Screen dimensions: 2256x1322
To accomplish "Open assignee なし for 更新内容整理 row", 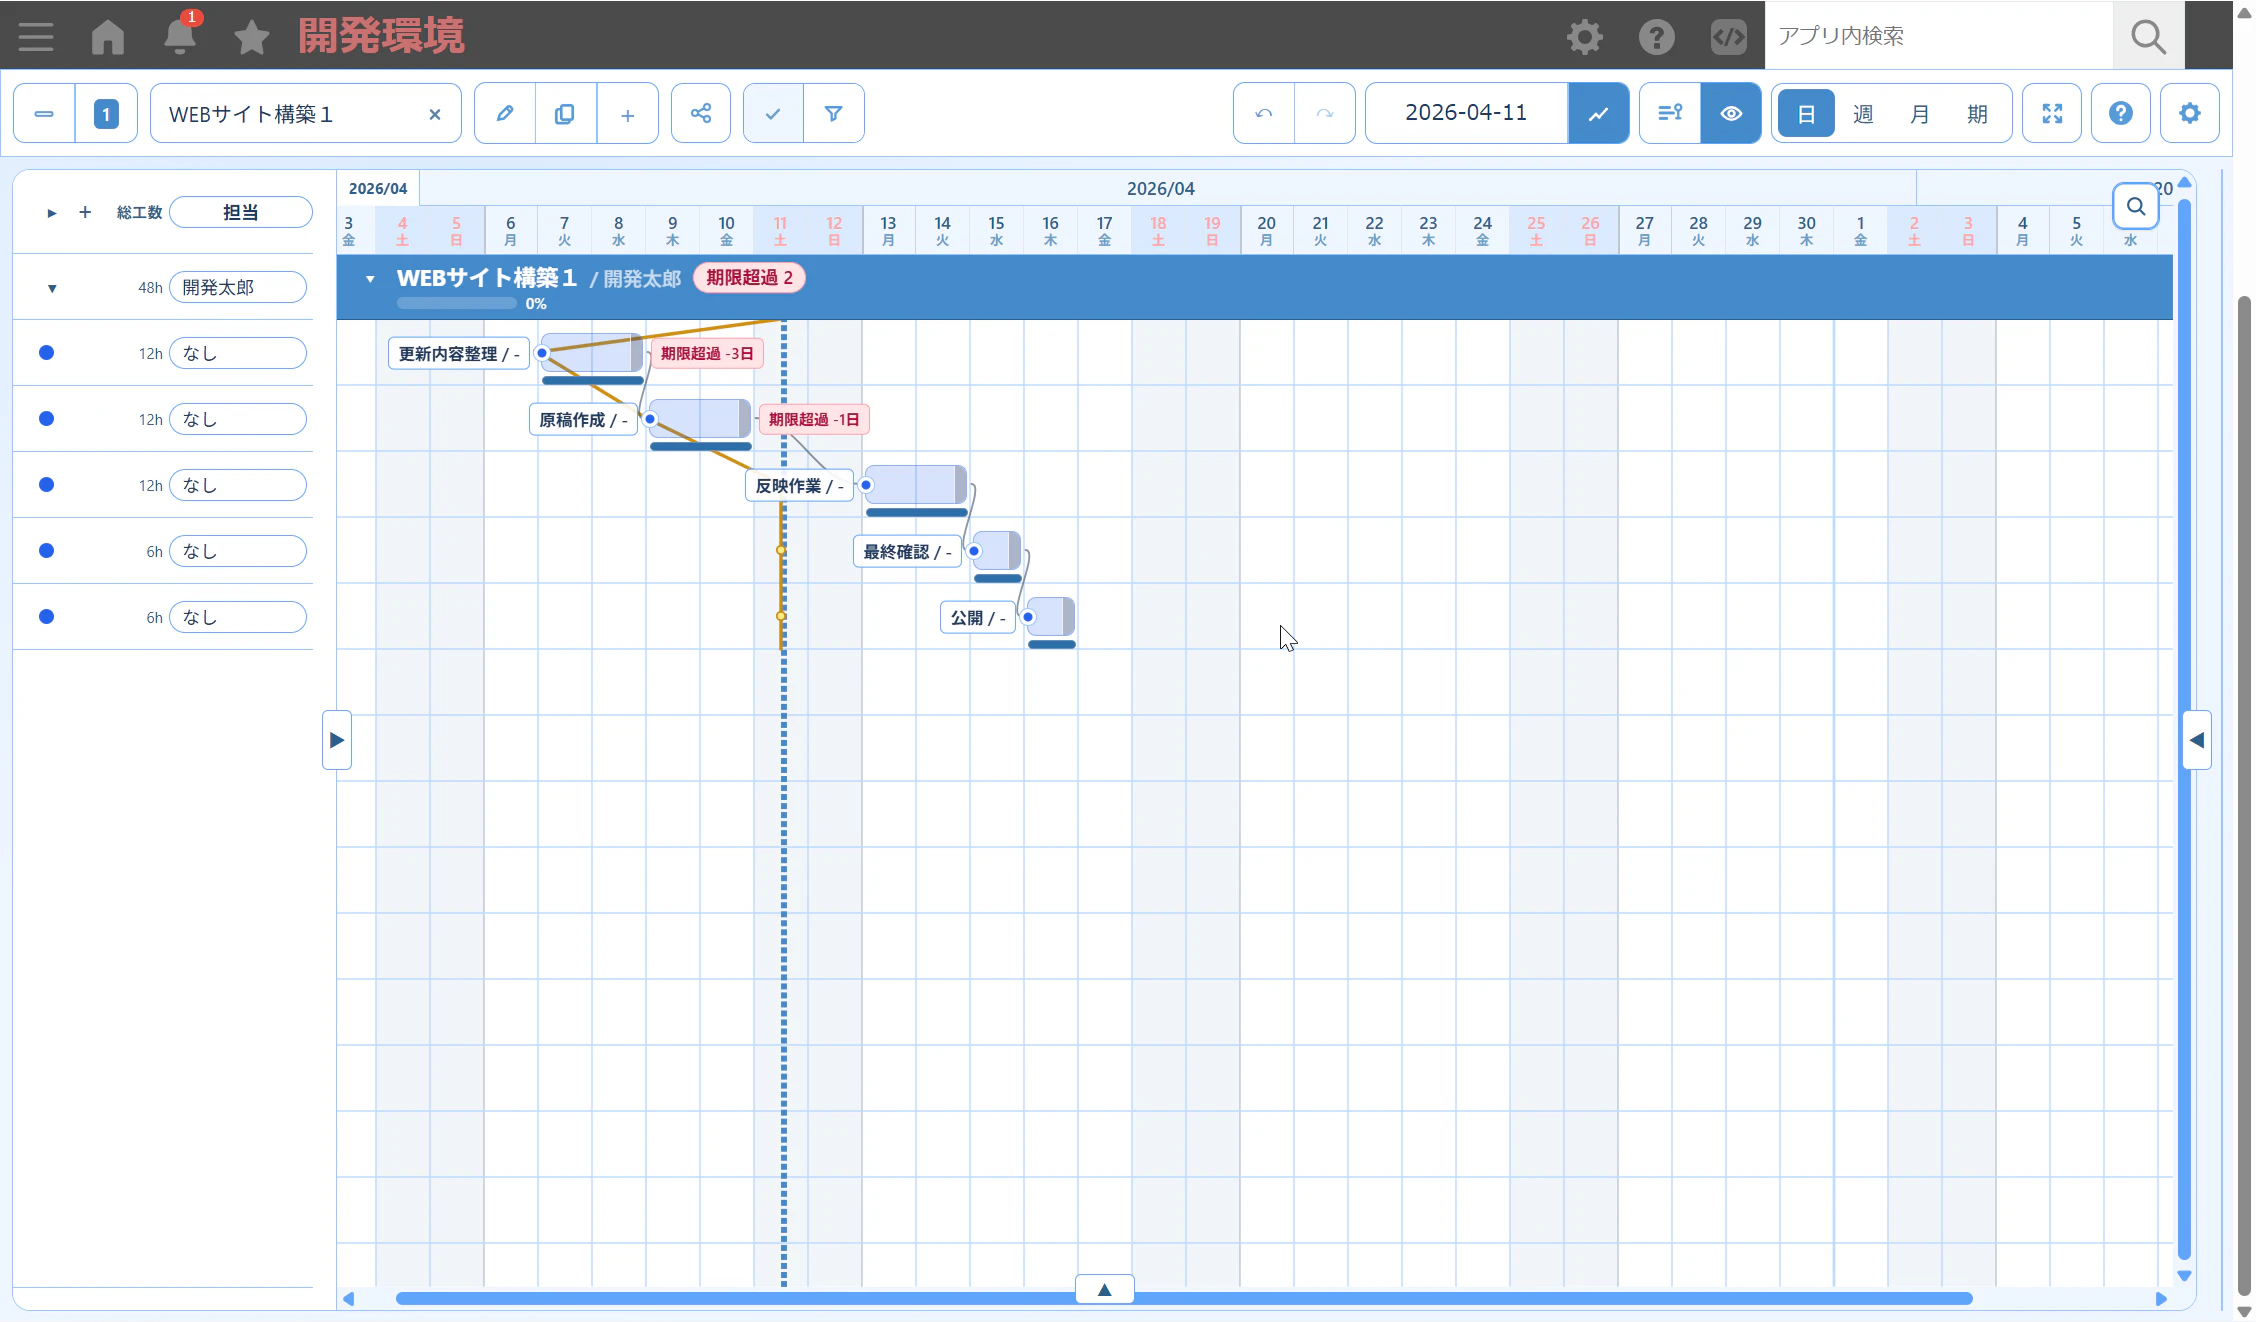I will [x=238, y=353].
